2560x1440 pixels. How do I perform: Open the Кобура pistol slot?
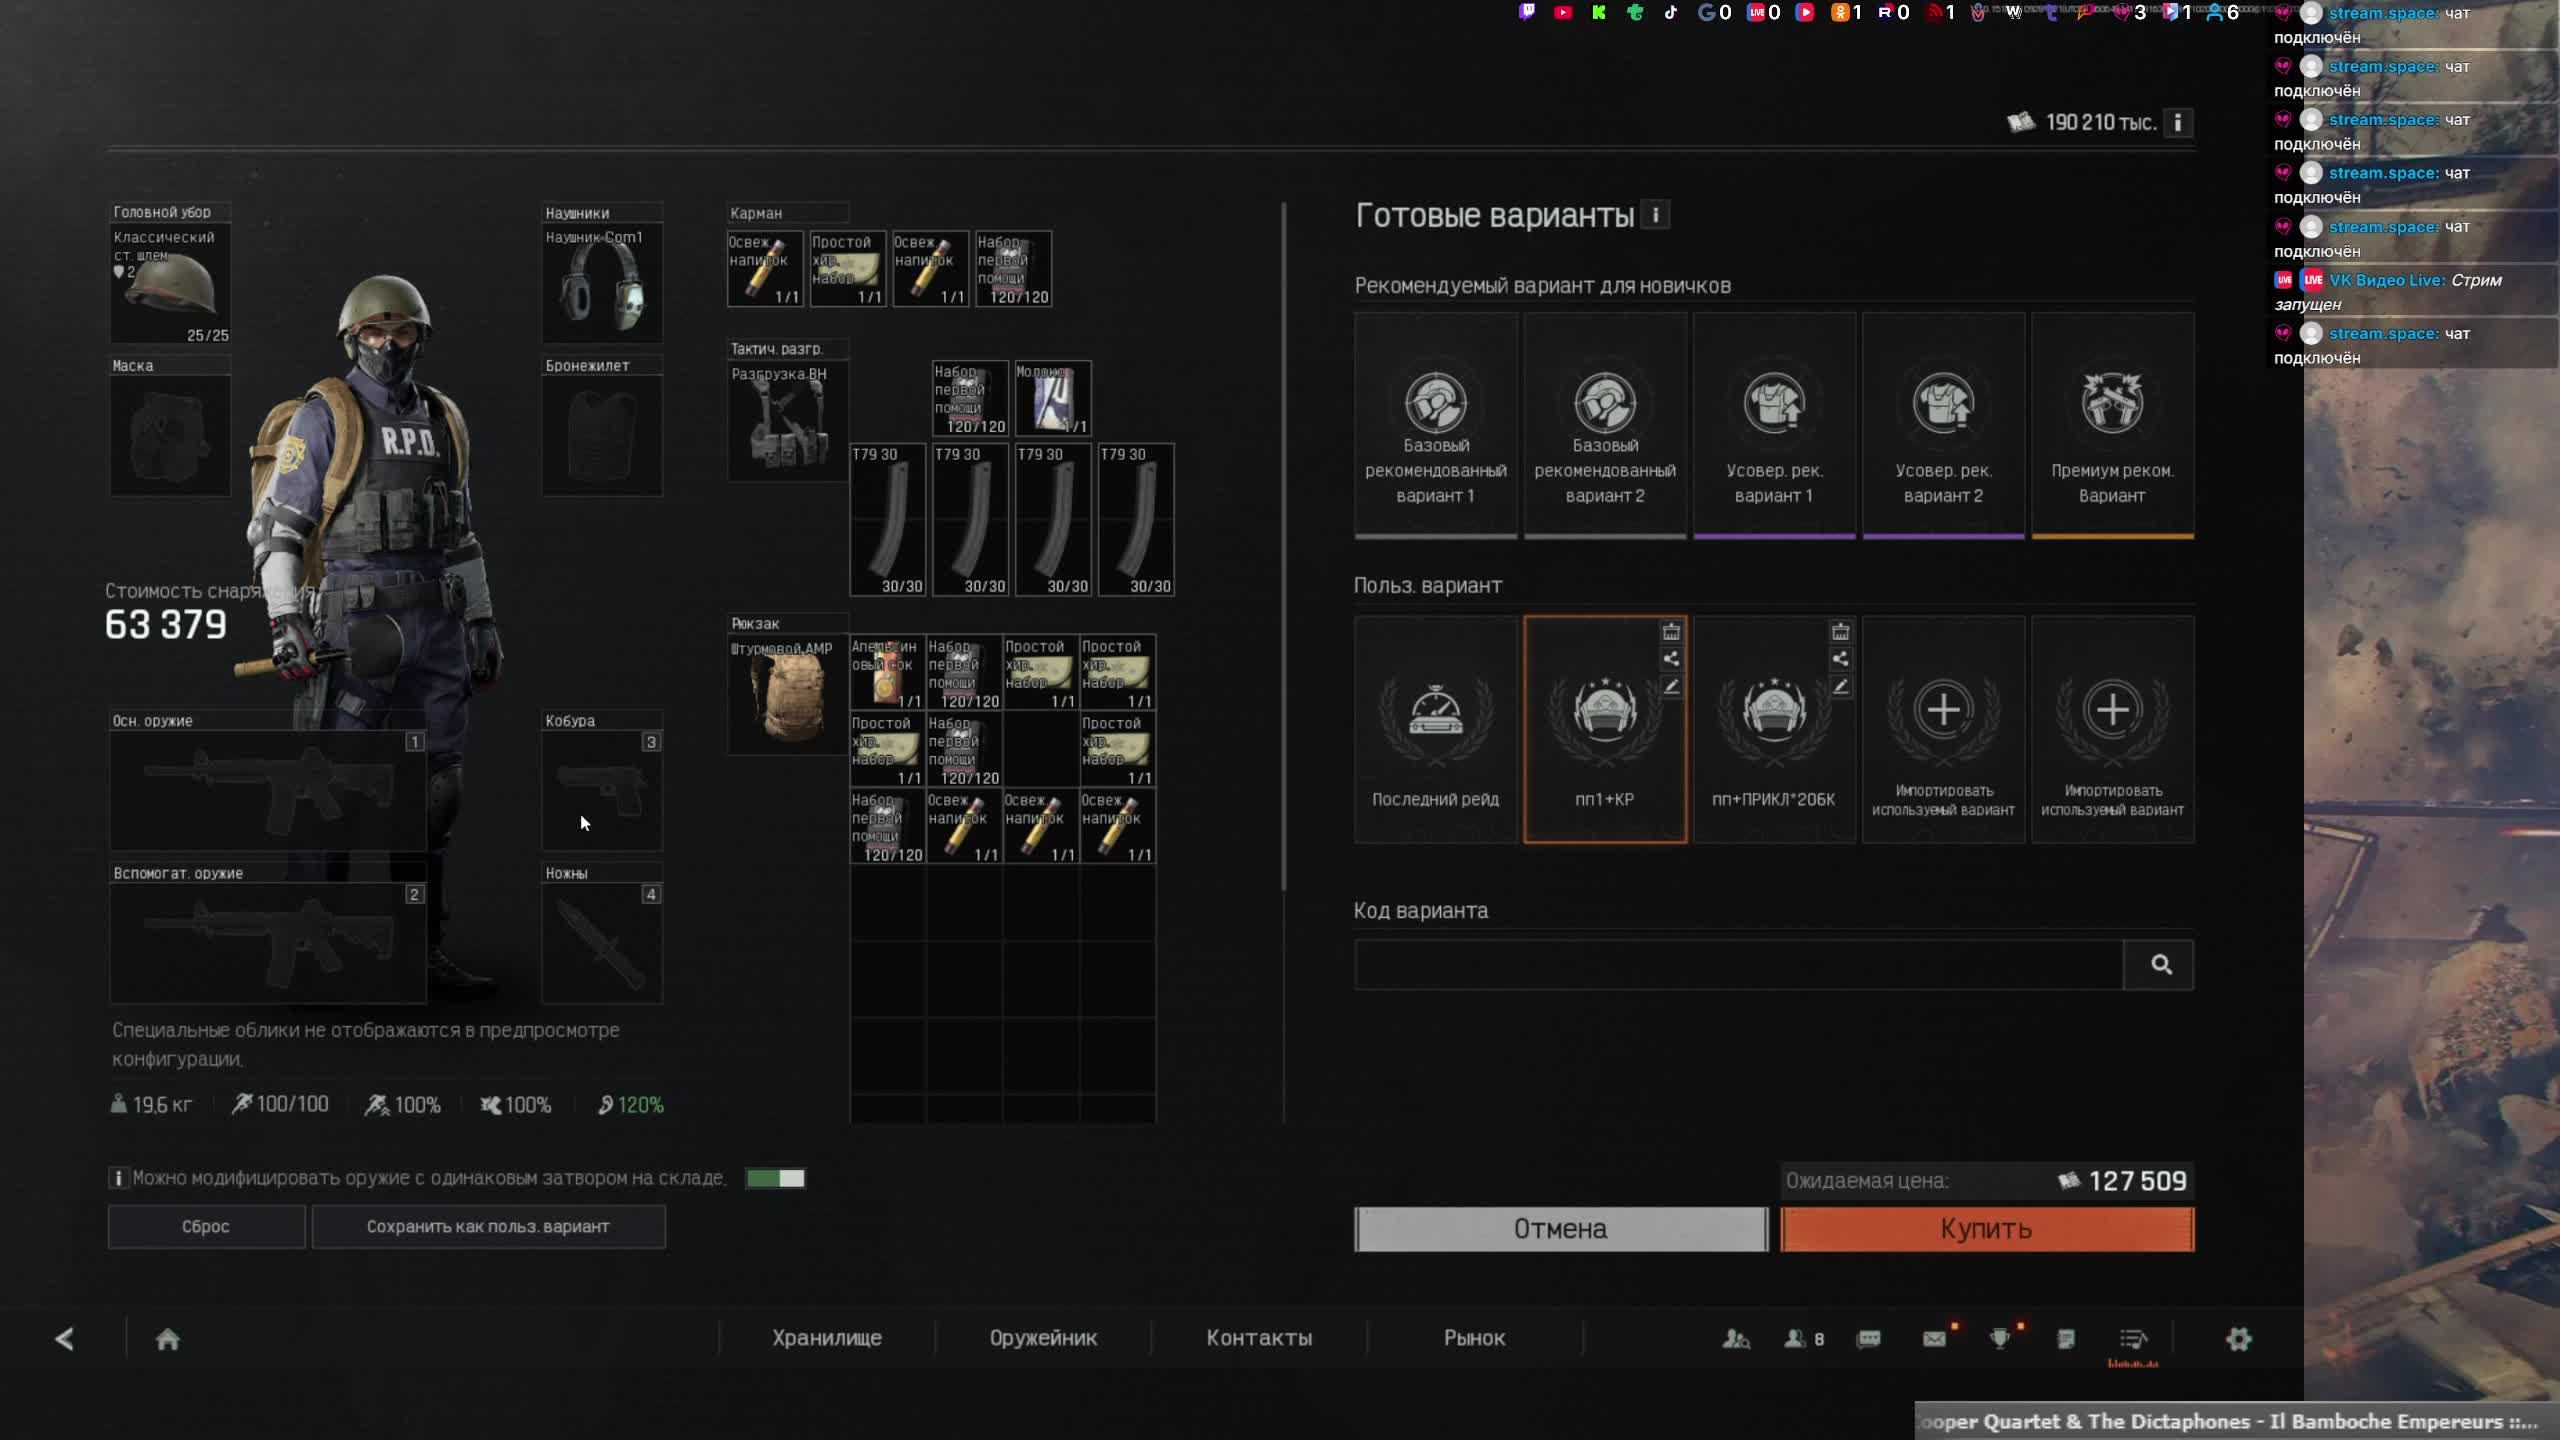point(602,791)
